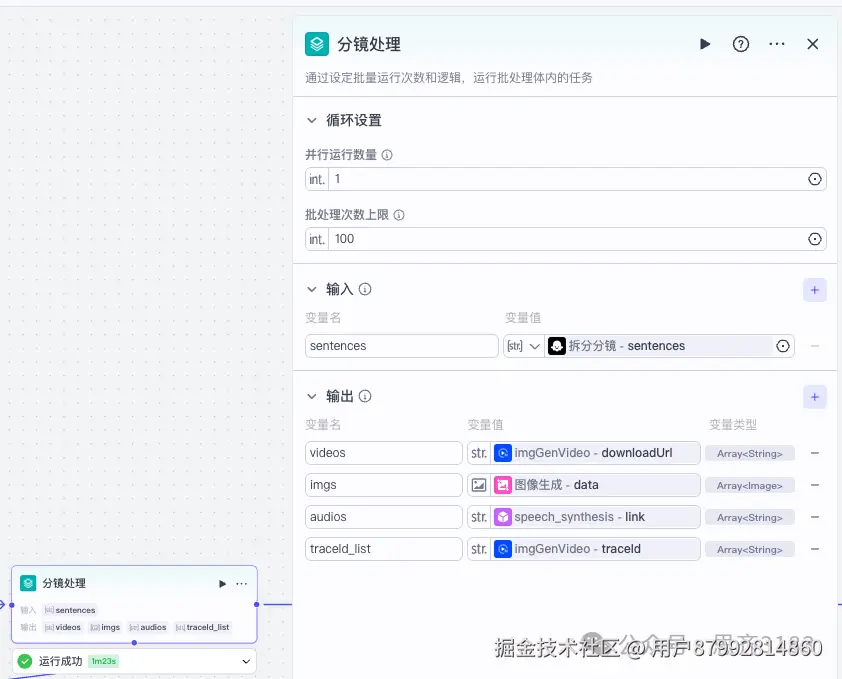Viewport: 842px width, 679px height.
Task: Delete the videos output row
Action: pyautogui.click(x=815, y=453)
